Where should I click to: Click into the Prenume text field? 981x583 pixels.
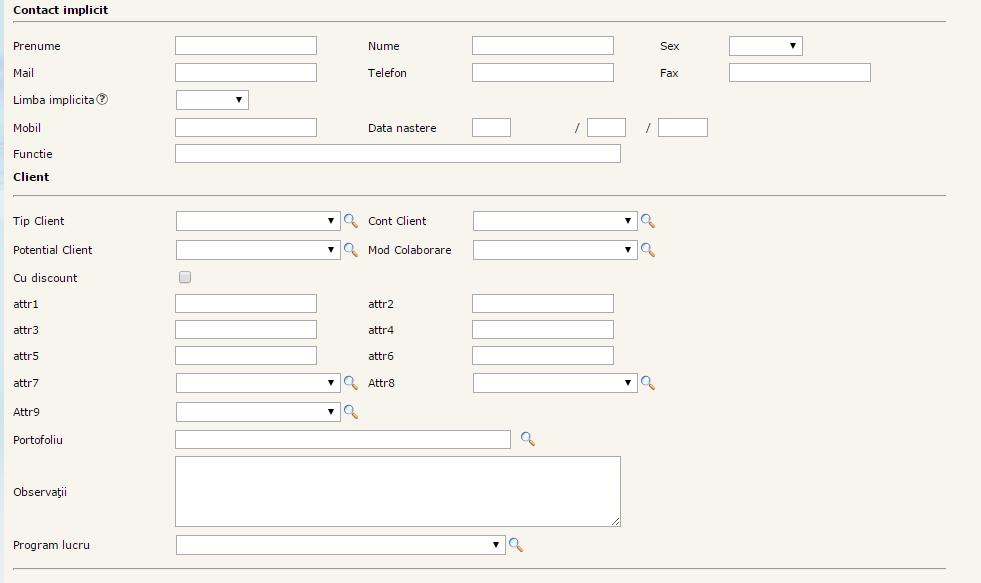[245, 46]
